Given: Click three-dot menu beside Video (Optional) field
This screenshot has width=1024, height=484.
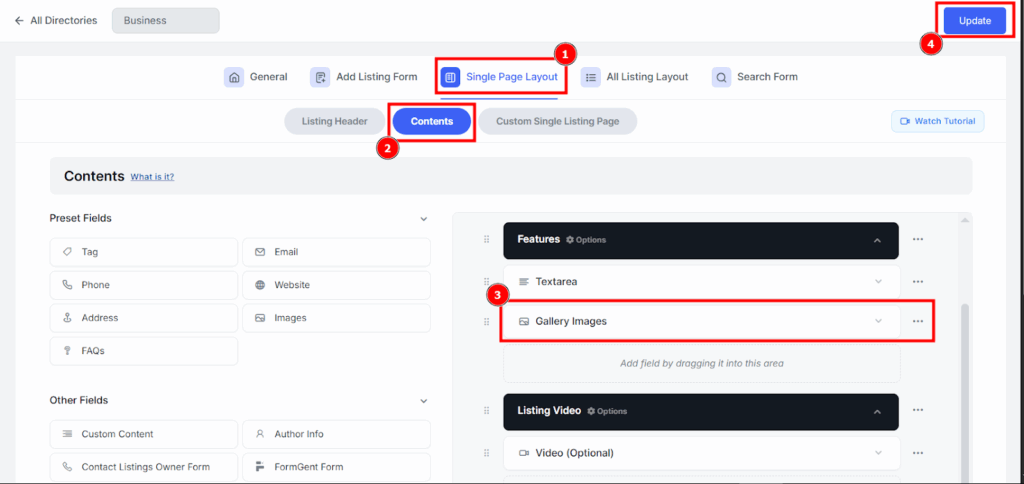Looking at the screenshot, I should click(x=917, y=453).
